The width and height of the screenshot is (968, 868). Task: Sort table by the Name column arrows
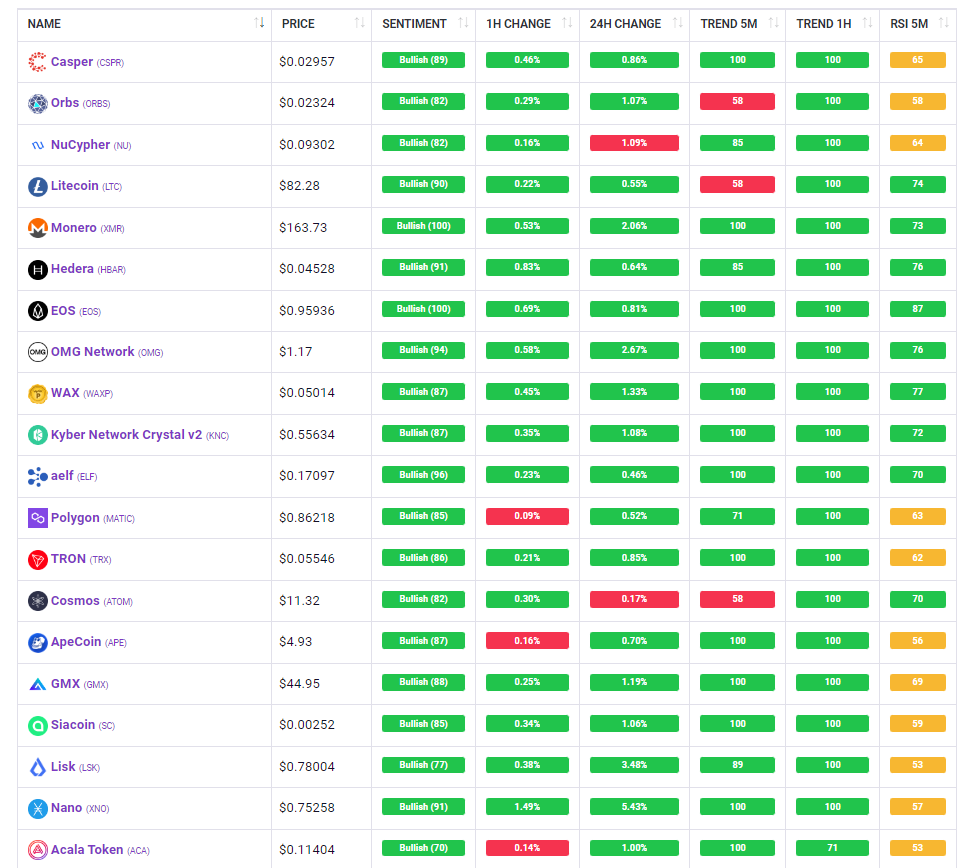pos(260,23)
